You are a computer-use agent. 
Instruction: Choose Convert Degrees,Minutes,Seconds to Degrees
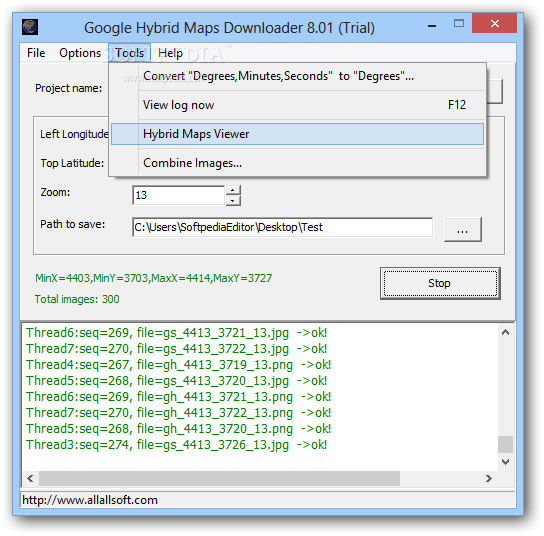297,76
